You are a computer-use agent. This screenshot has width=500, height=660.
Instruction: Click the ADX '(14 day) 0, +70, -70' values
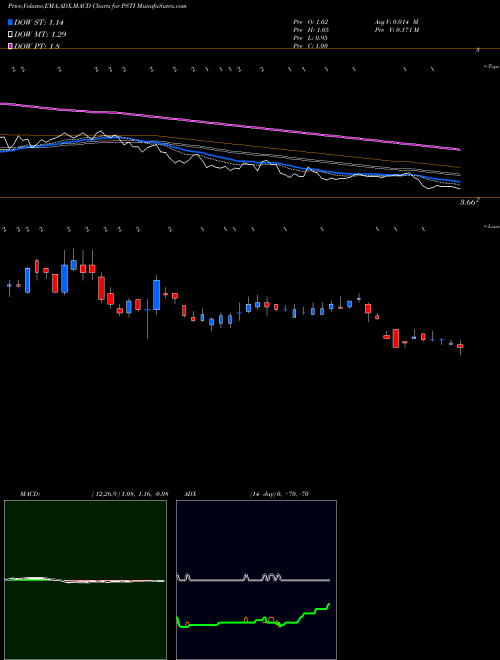(279, 494)
